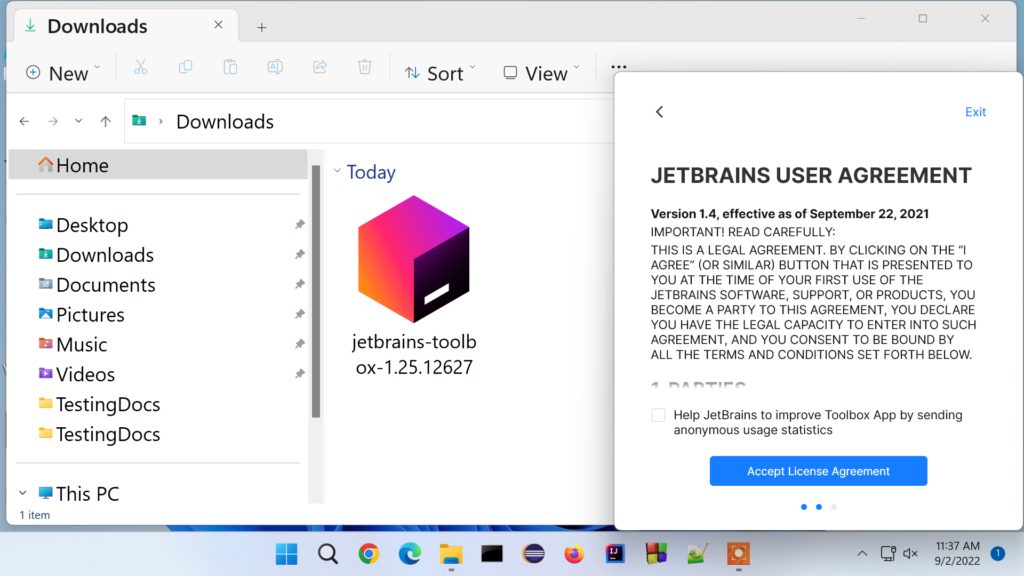The width and height of the screenshot is (1024, 576).
Task: Copy the file with the Copy toolbar icon
Action: coord(185,67)
